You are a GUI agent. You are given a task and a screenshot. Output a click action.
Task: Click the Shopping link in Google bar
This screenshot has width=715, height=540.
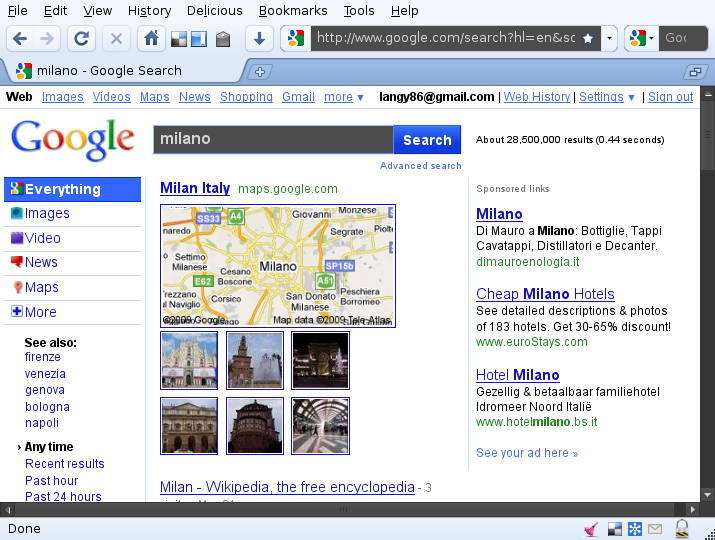click(246, 97)
